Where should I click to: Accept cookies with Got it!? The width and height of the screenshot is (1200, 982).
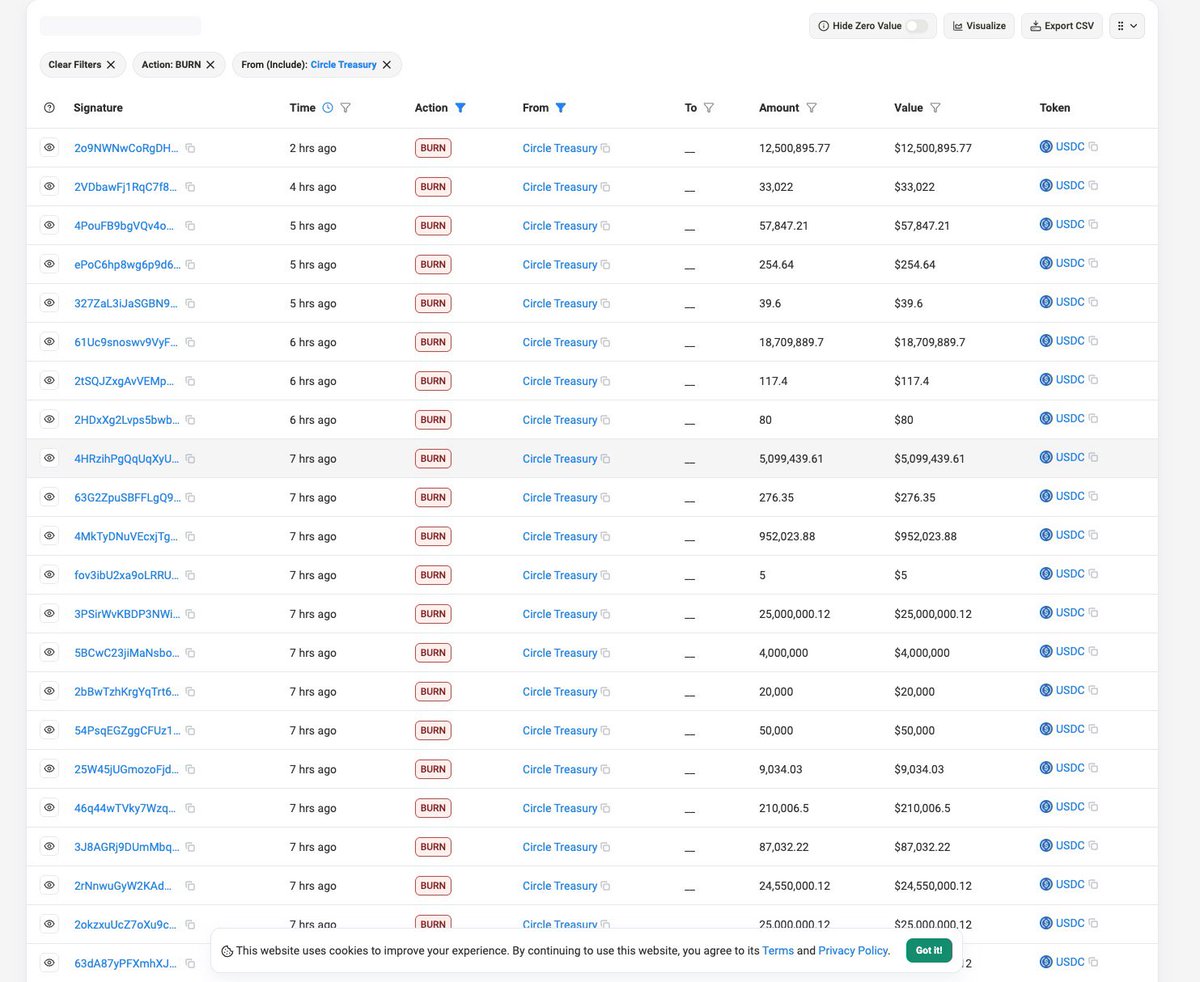click(x=929, y=950)
